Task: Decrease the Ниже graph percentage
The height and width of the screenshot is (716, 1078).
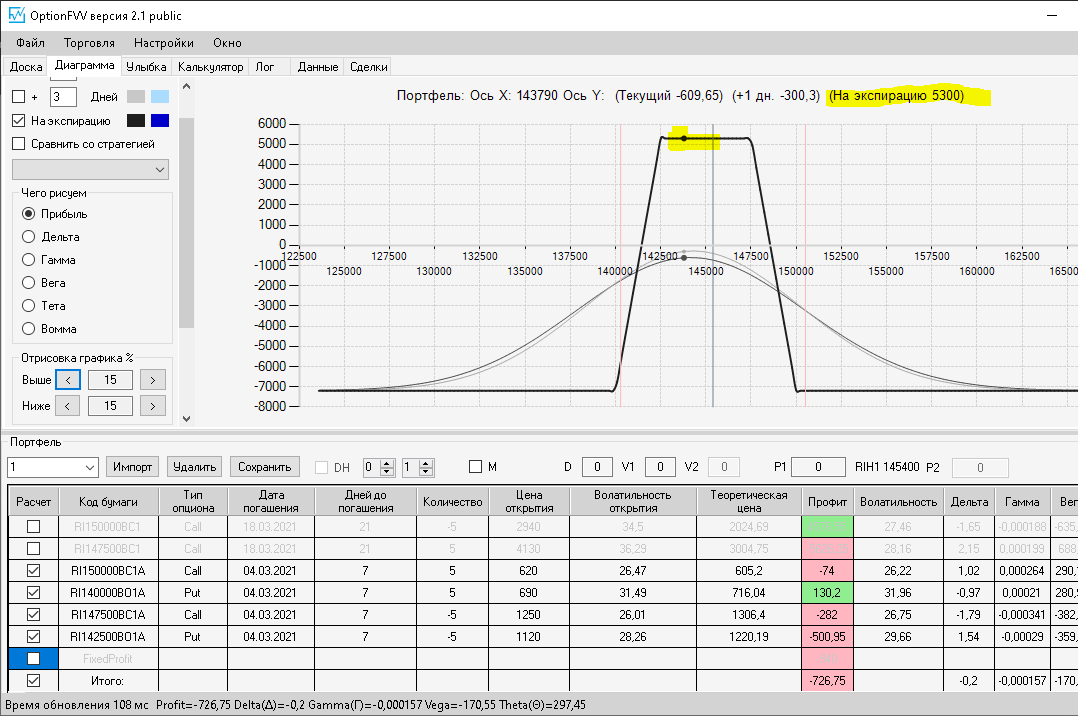Action: pos(67,406)
